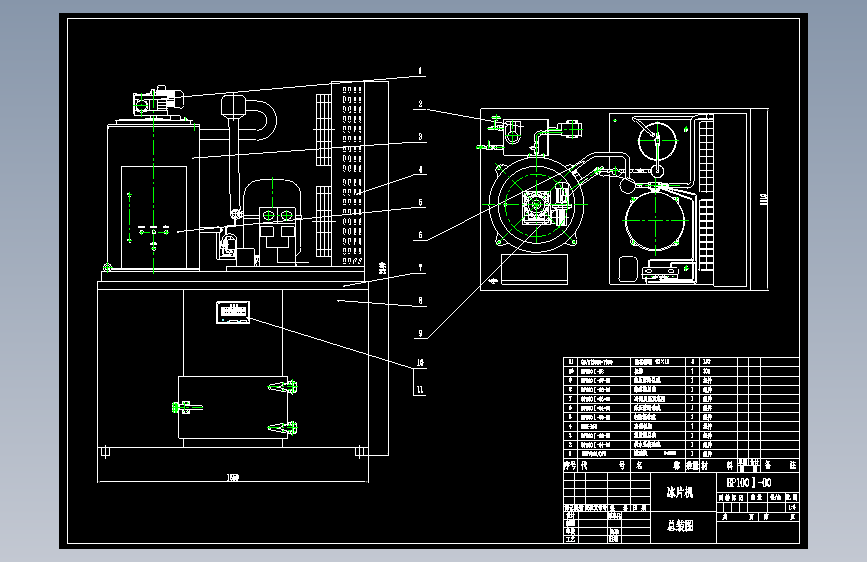Click the part callout number "5"

click(420, 202)
